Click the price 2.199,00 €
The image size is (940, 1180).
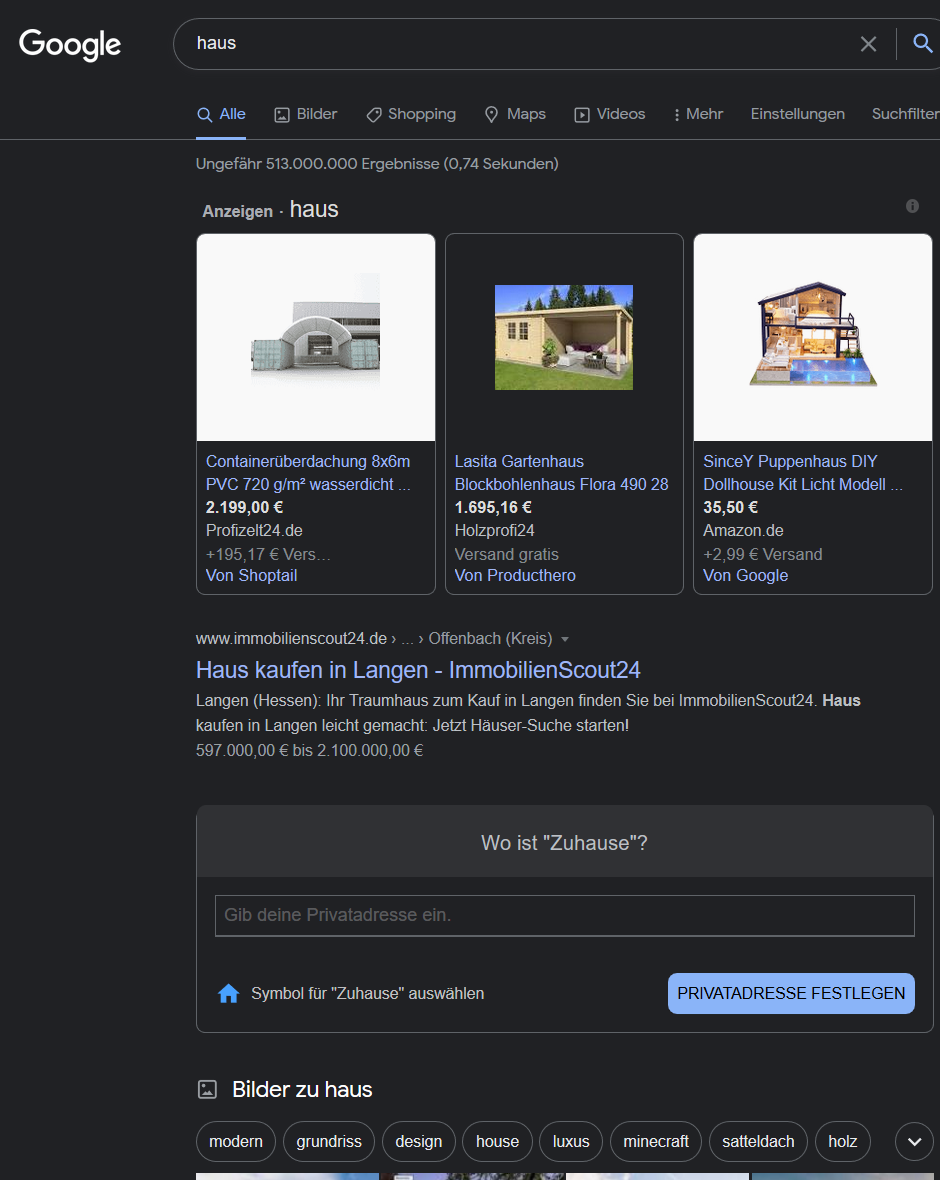pos(245,508)
